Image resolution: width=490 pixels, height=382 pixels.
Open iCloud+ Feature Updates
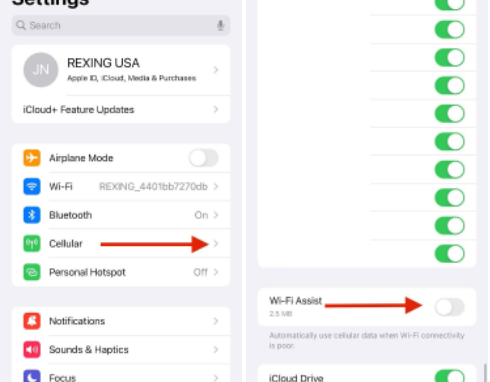tap(121, 109)
